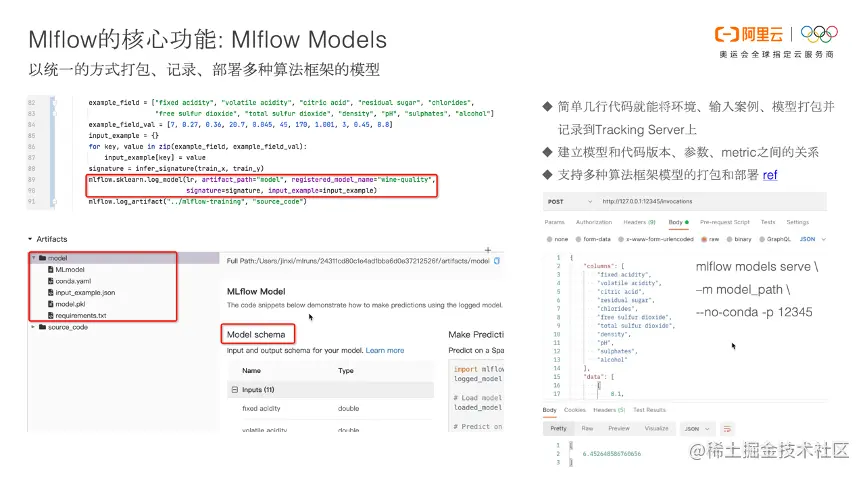Viewport: 866px width, 477px height.
Task: Click the file icon beside conda.yaml
Action: [x=51, y=281]
